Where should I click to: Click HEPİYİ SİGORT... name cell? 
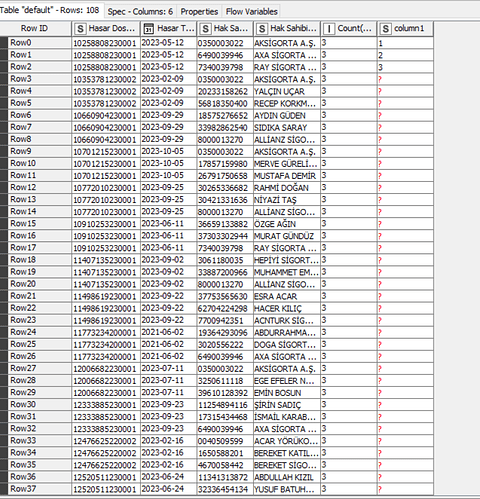pos(287,260)
